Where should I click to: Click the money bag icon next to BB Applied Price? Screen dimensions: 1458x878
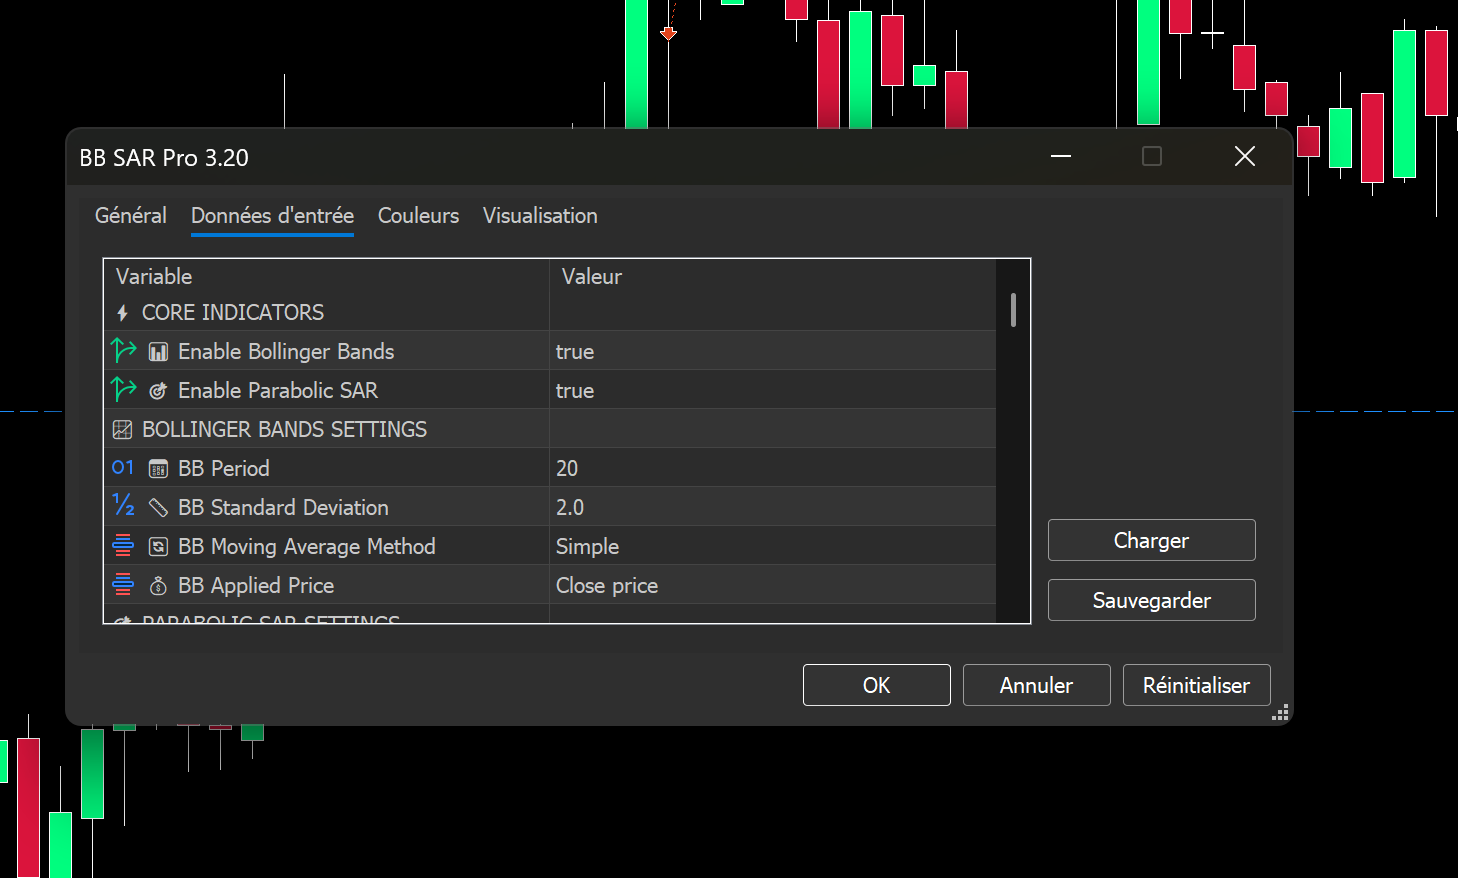click(x=158, y=585)
